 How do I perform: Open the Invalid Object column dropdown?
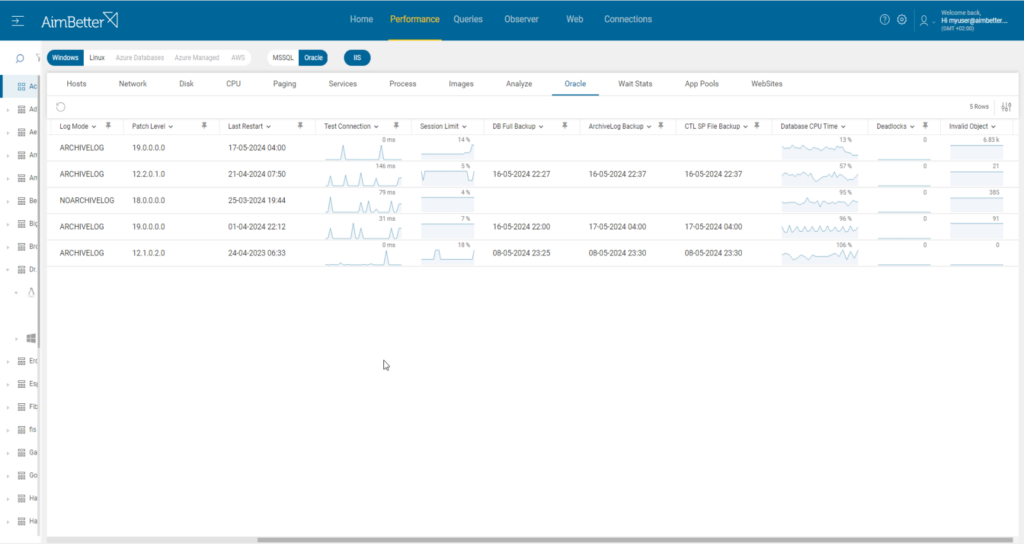point(993,127)
